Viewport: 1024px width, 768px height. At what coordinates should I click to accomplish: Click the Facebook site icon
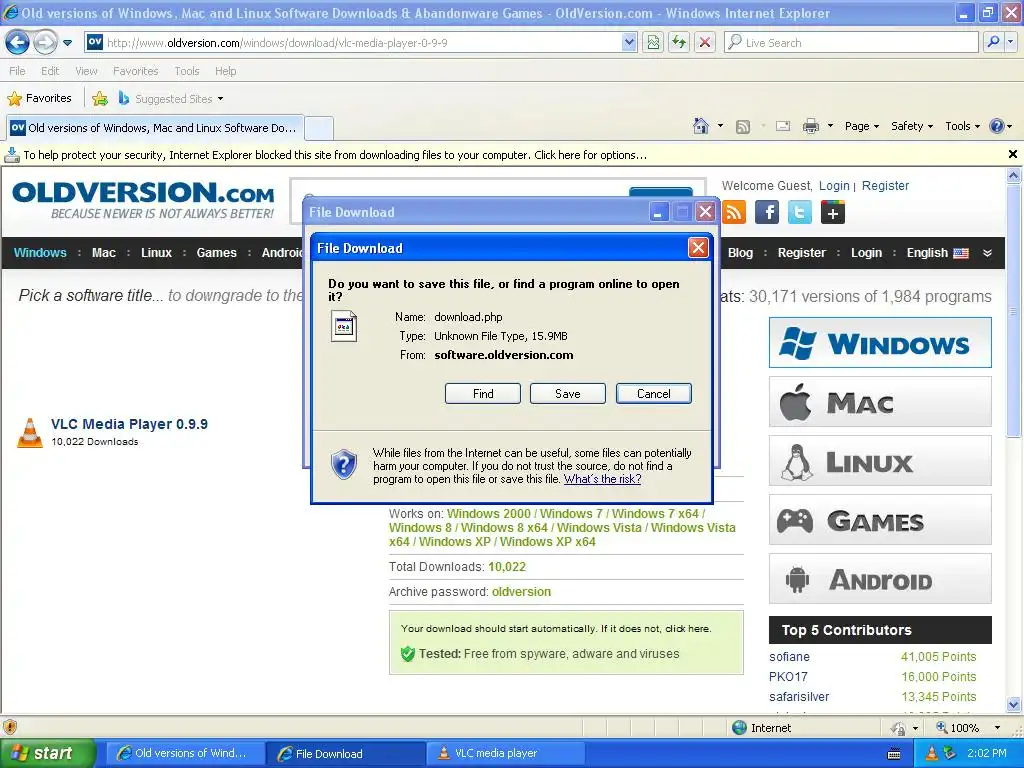tap(767, 212)
